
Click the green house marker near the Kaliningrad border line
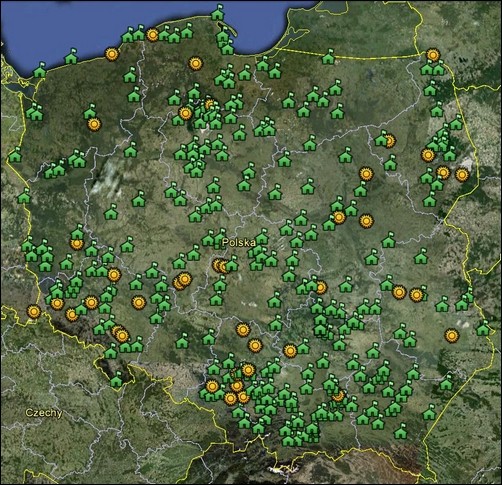(328, 57)
